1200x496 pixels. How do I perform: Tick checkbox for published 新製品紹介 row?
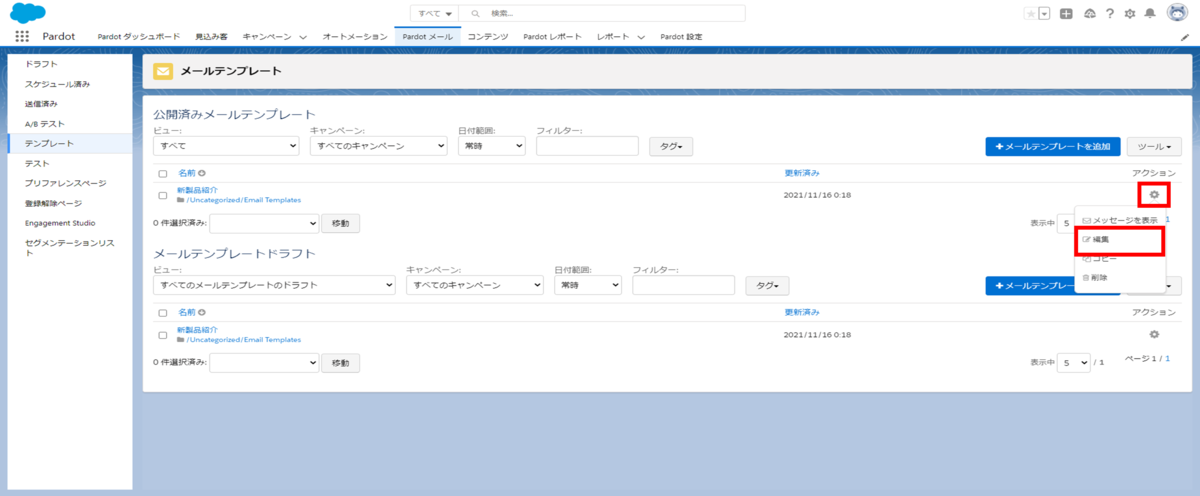point(163,195)
